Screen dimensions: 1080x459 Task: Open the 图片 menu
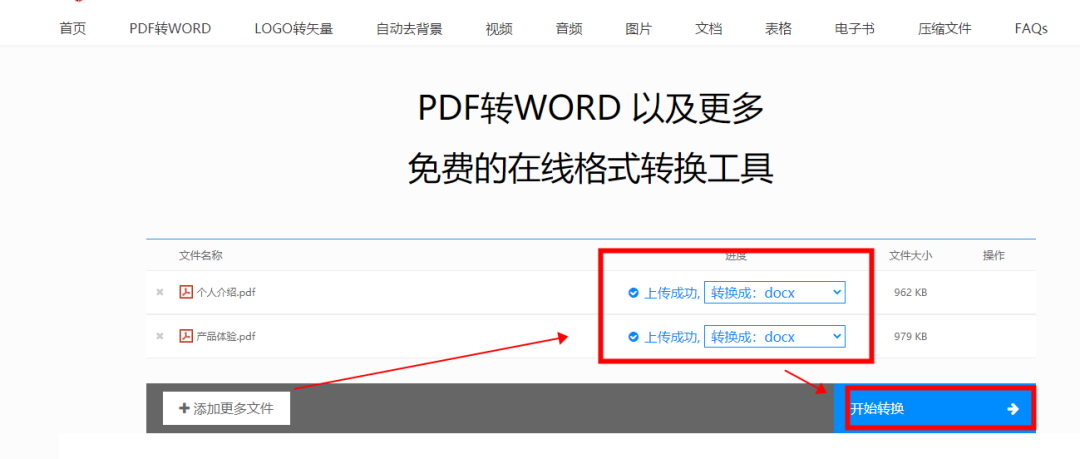pos(638,29)
